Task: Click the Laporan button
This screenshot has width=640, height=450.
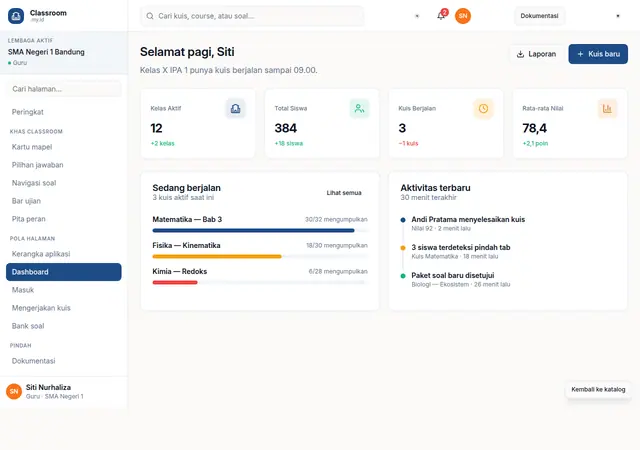Action: tap(536, 54)
